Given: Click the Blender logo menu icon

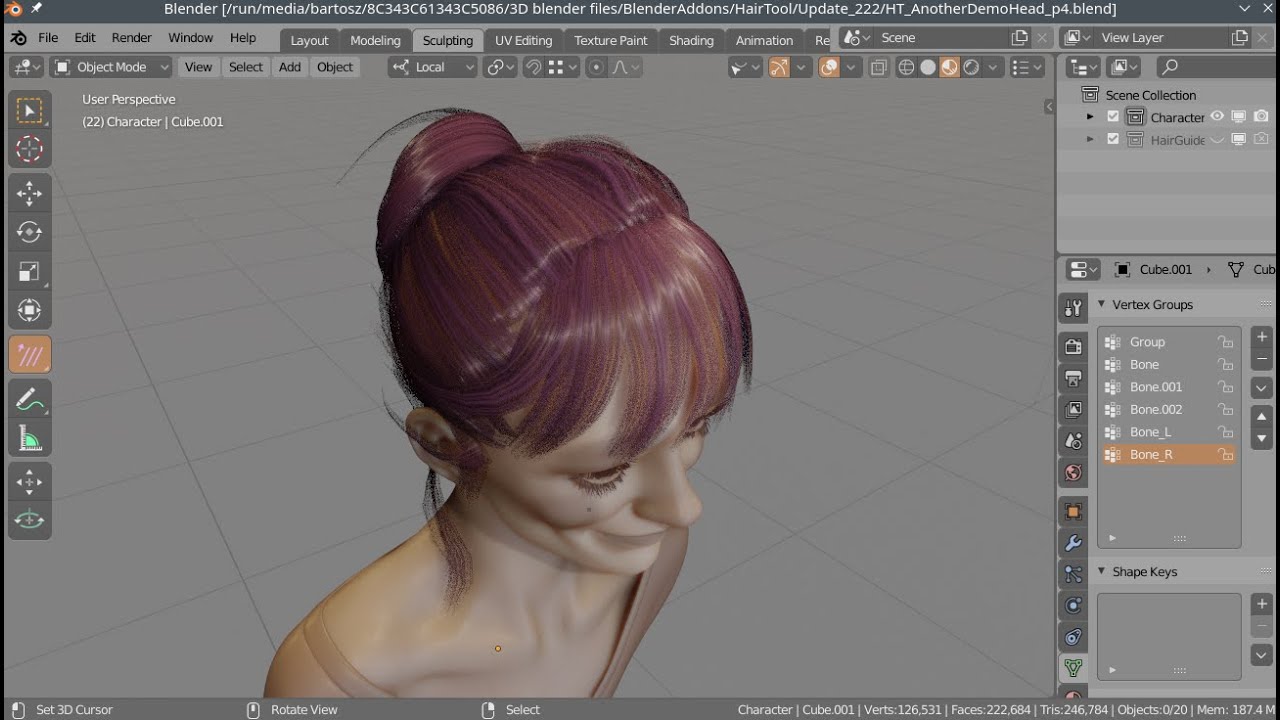Looking at the screenshot, I should [18, 38].
